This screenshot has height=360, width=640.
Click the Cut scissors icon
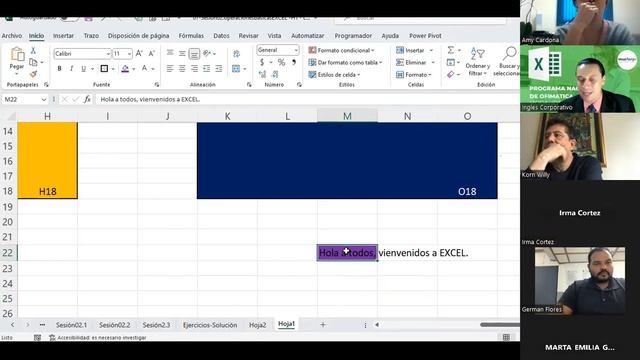tap(33, 51)
